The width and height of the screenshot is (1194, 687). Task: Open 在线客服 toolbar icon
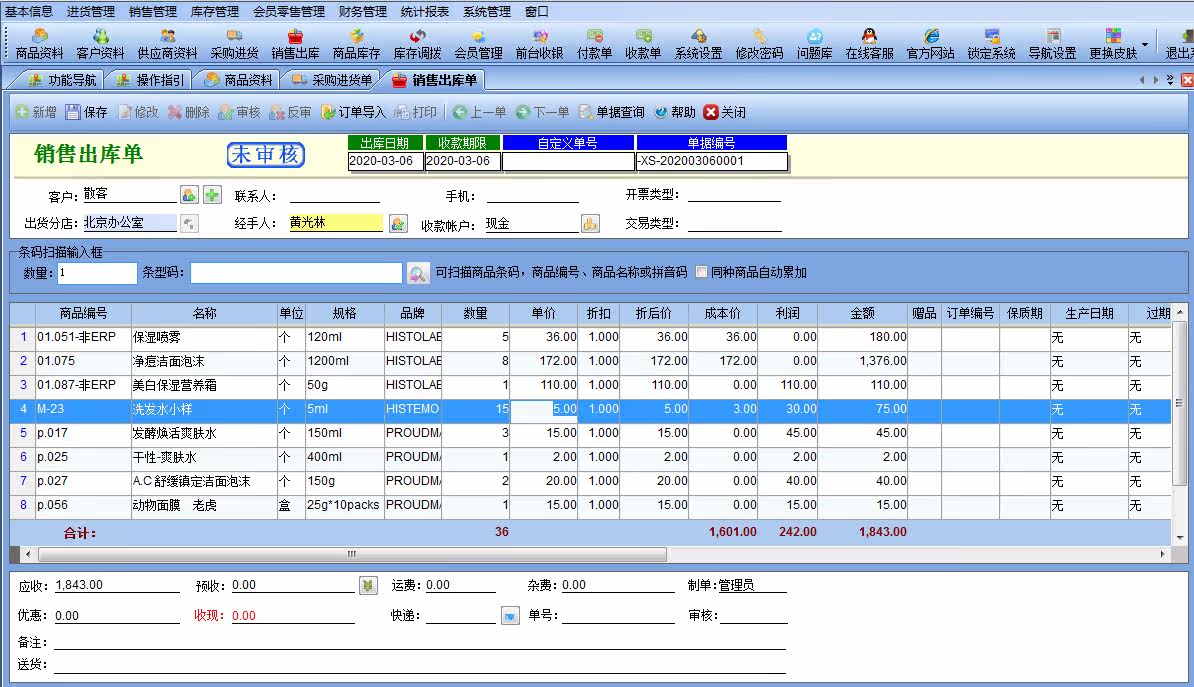coord(870,44)
